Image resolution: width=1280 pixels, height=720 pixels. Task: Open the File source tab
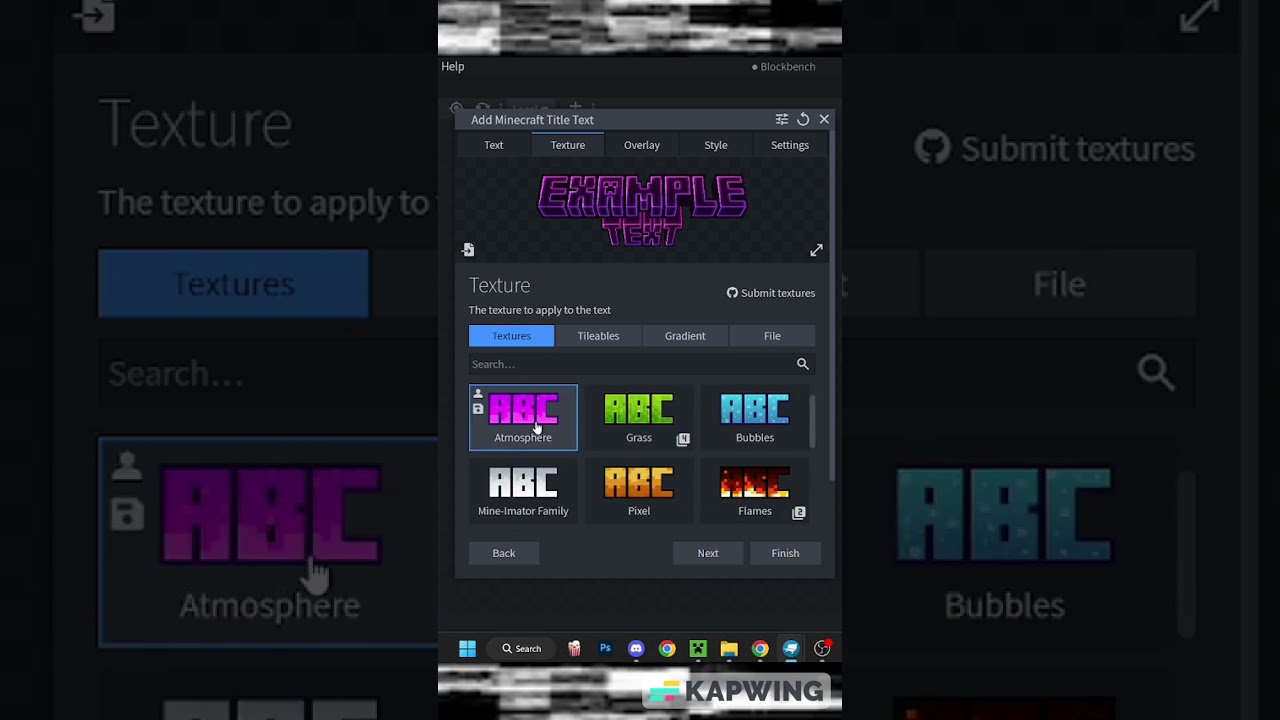[x=772, y=336]
